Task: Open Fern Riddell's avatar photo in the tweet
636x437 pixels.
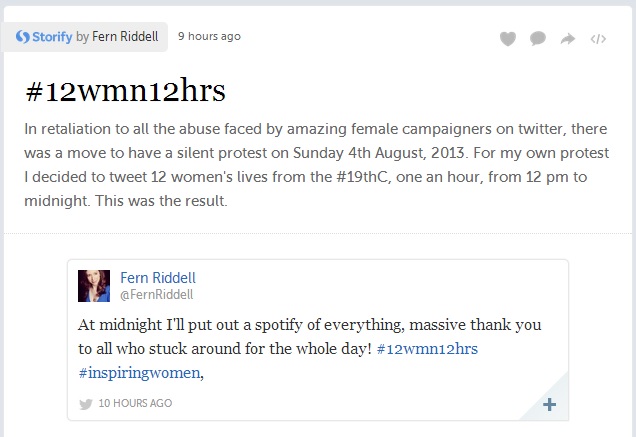Action: (94, 286)
